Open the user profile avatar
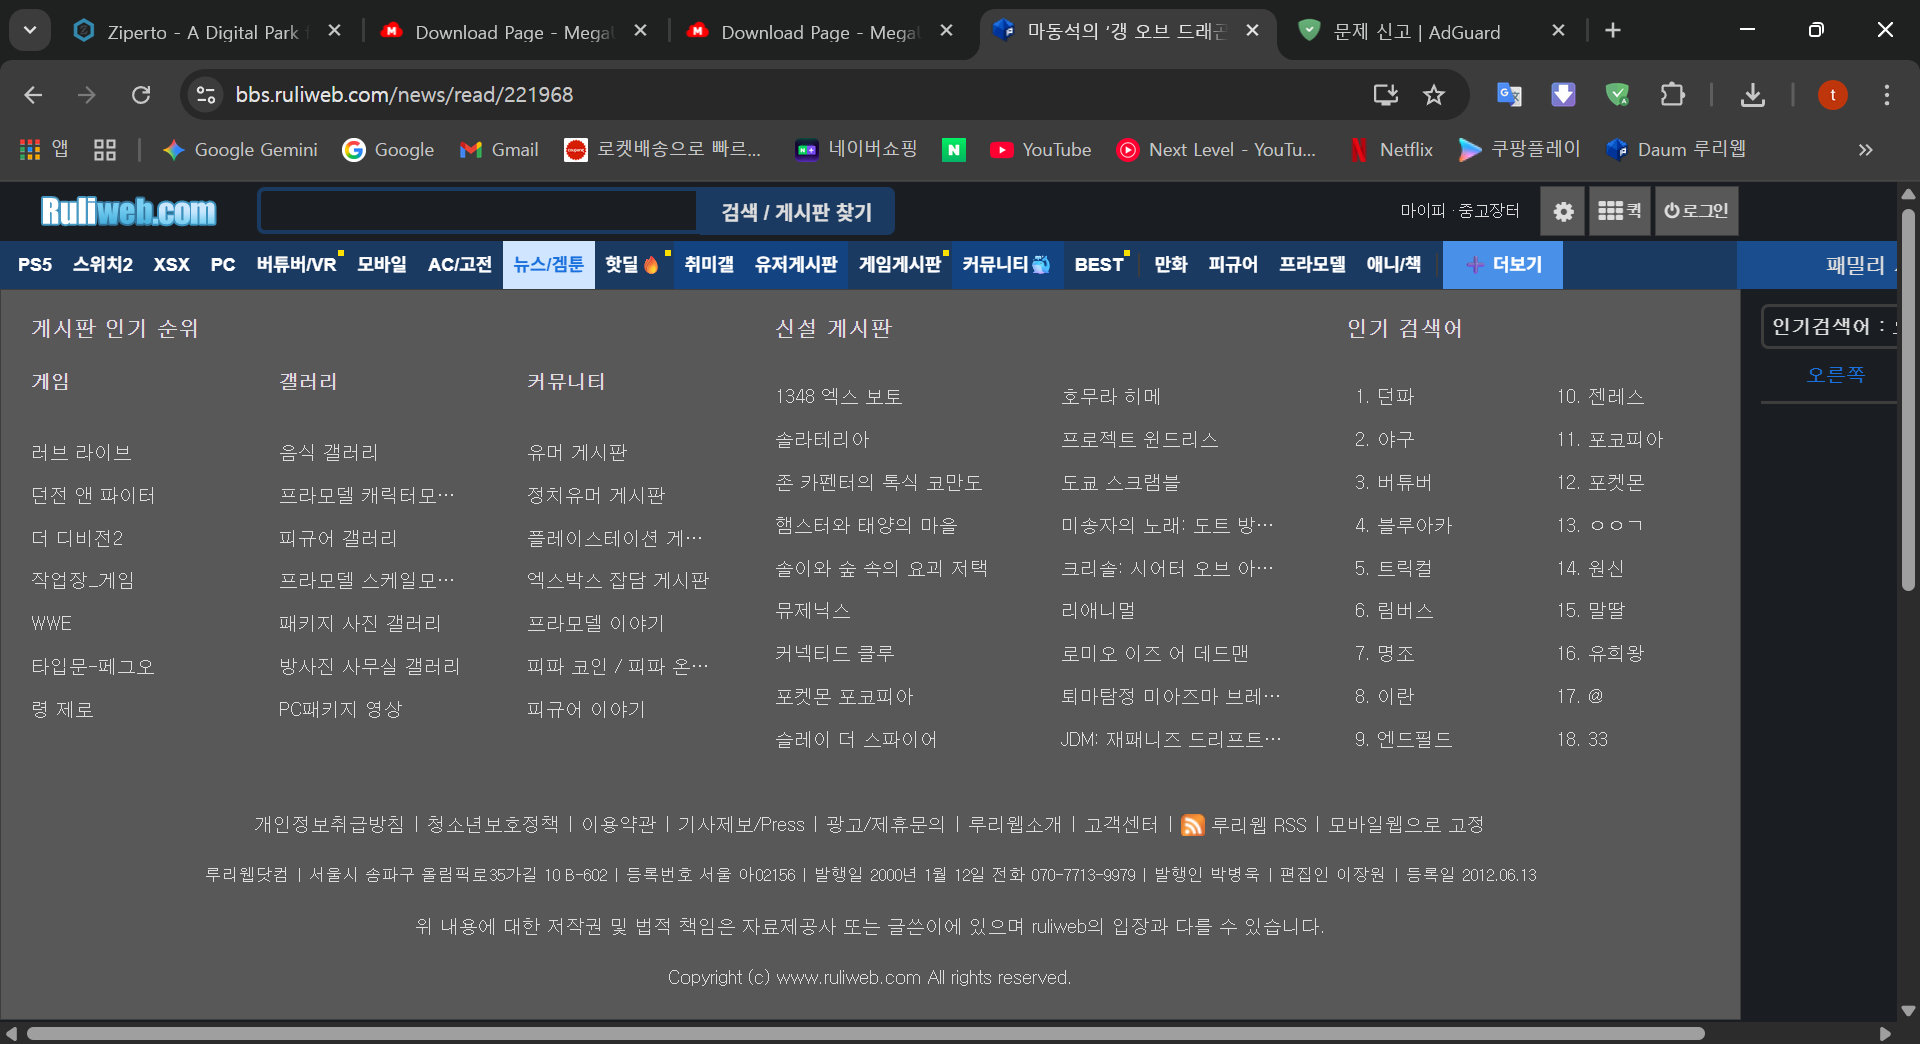The width and height of the screenshot is (1920, 1044). coord(1832,95)
